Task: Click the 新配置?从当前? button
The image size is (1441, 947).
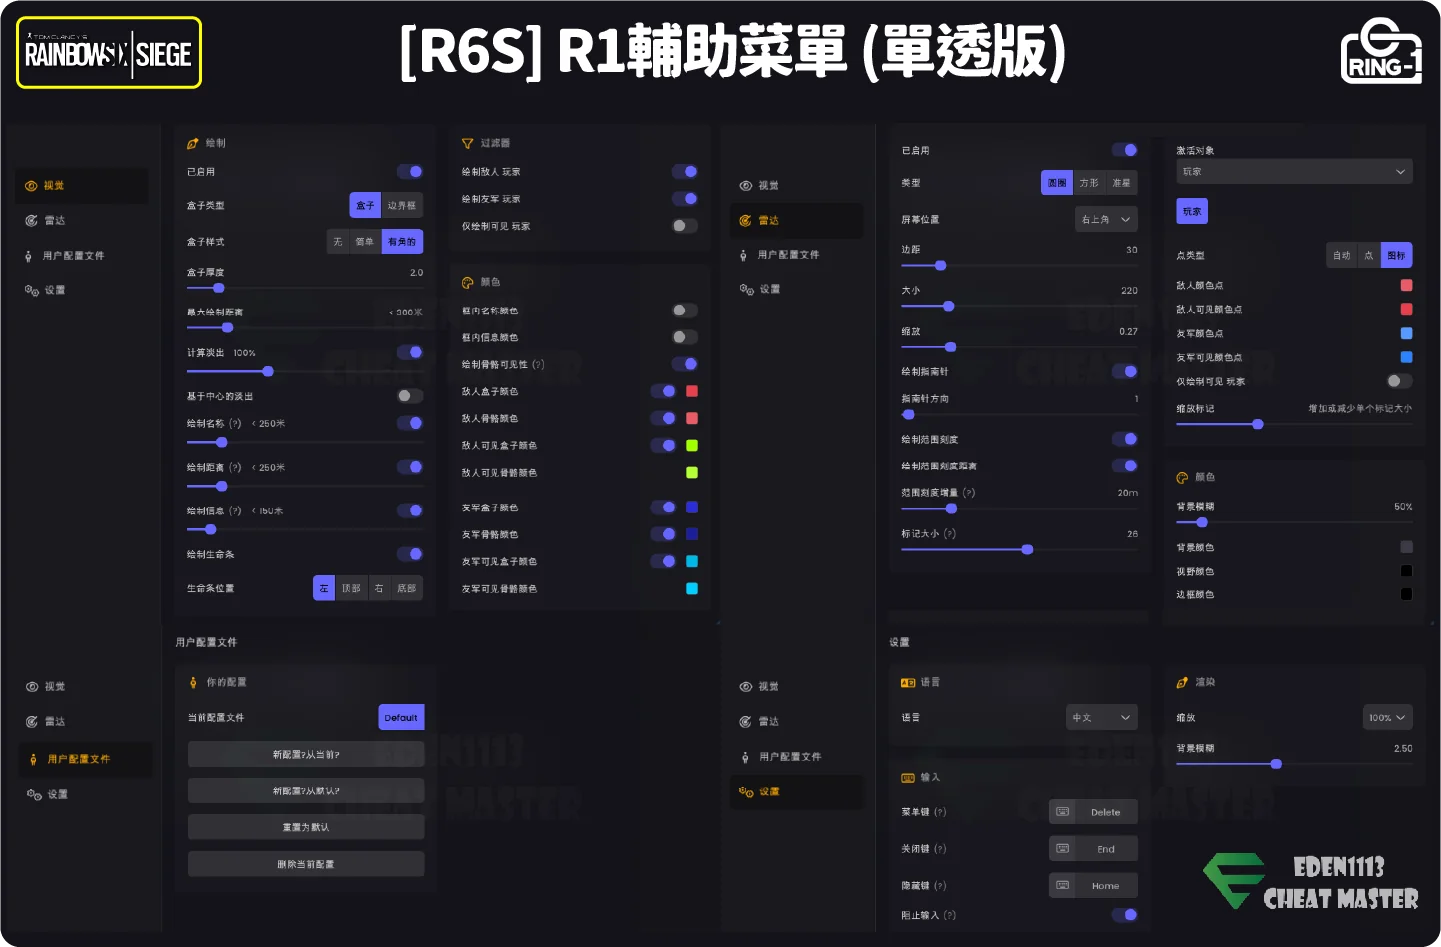Action: click(x=306, y=755)
